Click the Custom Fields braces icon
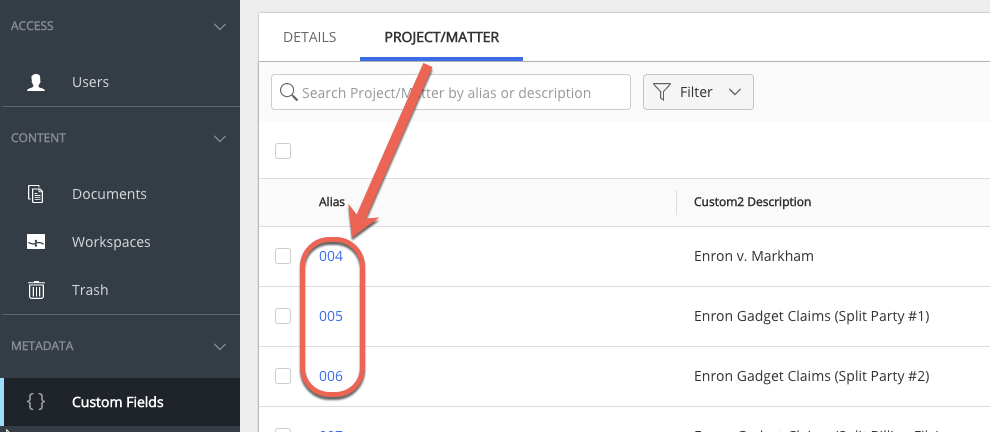The width and height of the screenshot is (990, 432). [x=36, y=402]
